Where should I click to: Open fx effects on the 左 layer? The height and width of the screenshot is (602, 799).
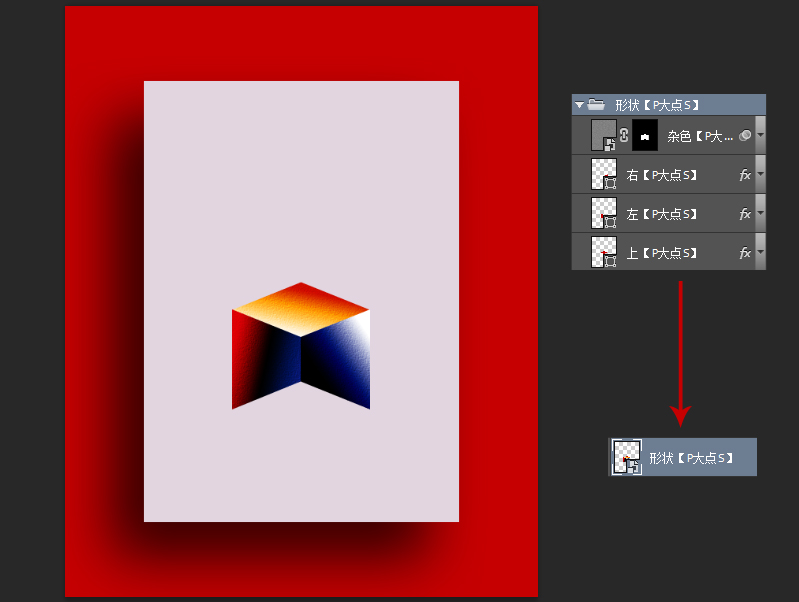point(744,213)
